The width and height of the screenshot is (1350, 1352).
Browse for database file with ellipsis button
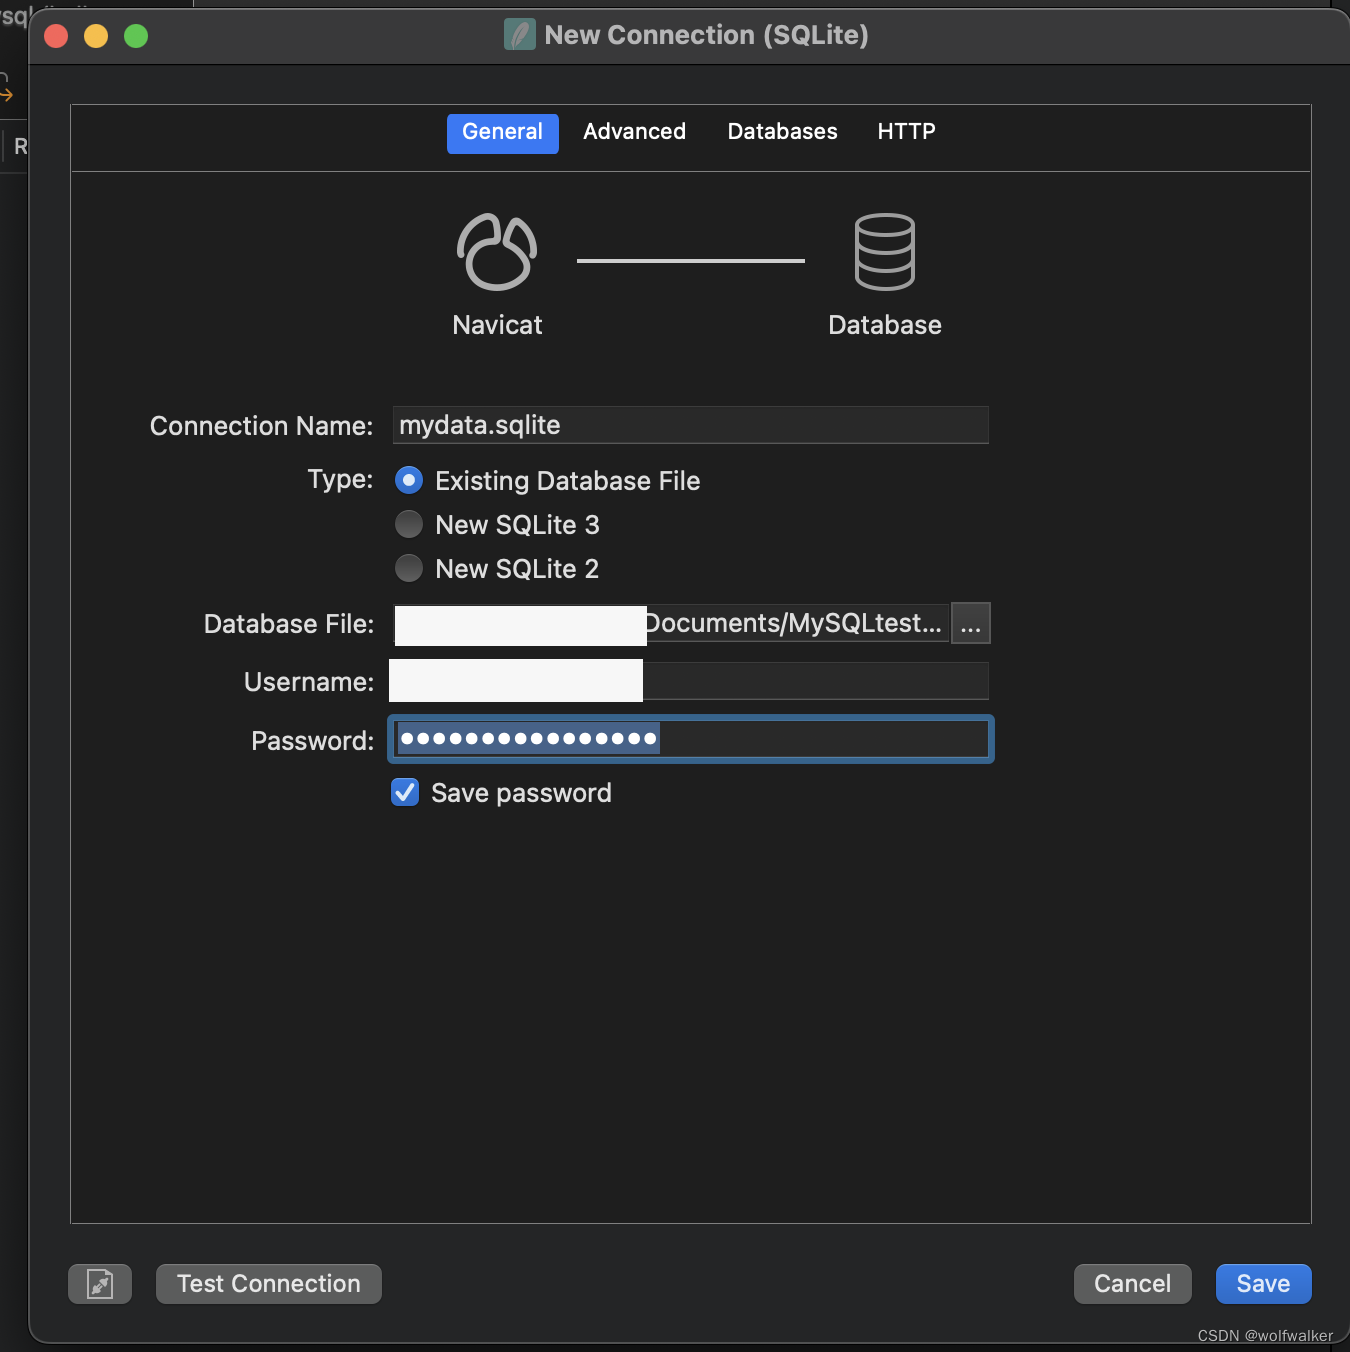coord(970,623)
